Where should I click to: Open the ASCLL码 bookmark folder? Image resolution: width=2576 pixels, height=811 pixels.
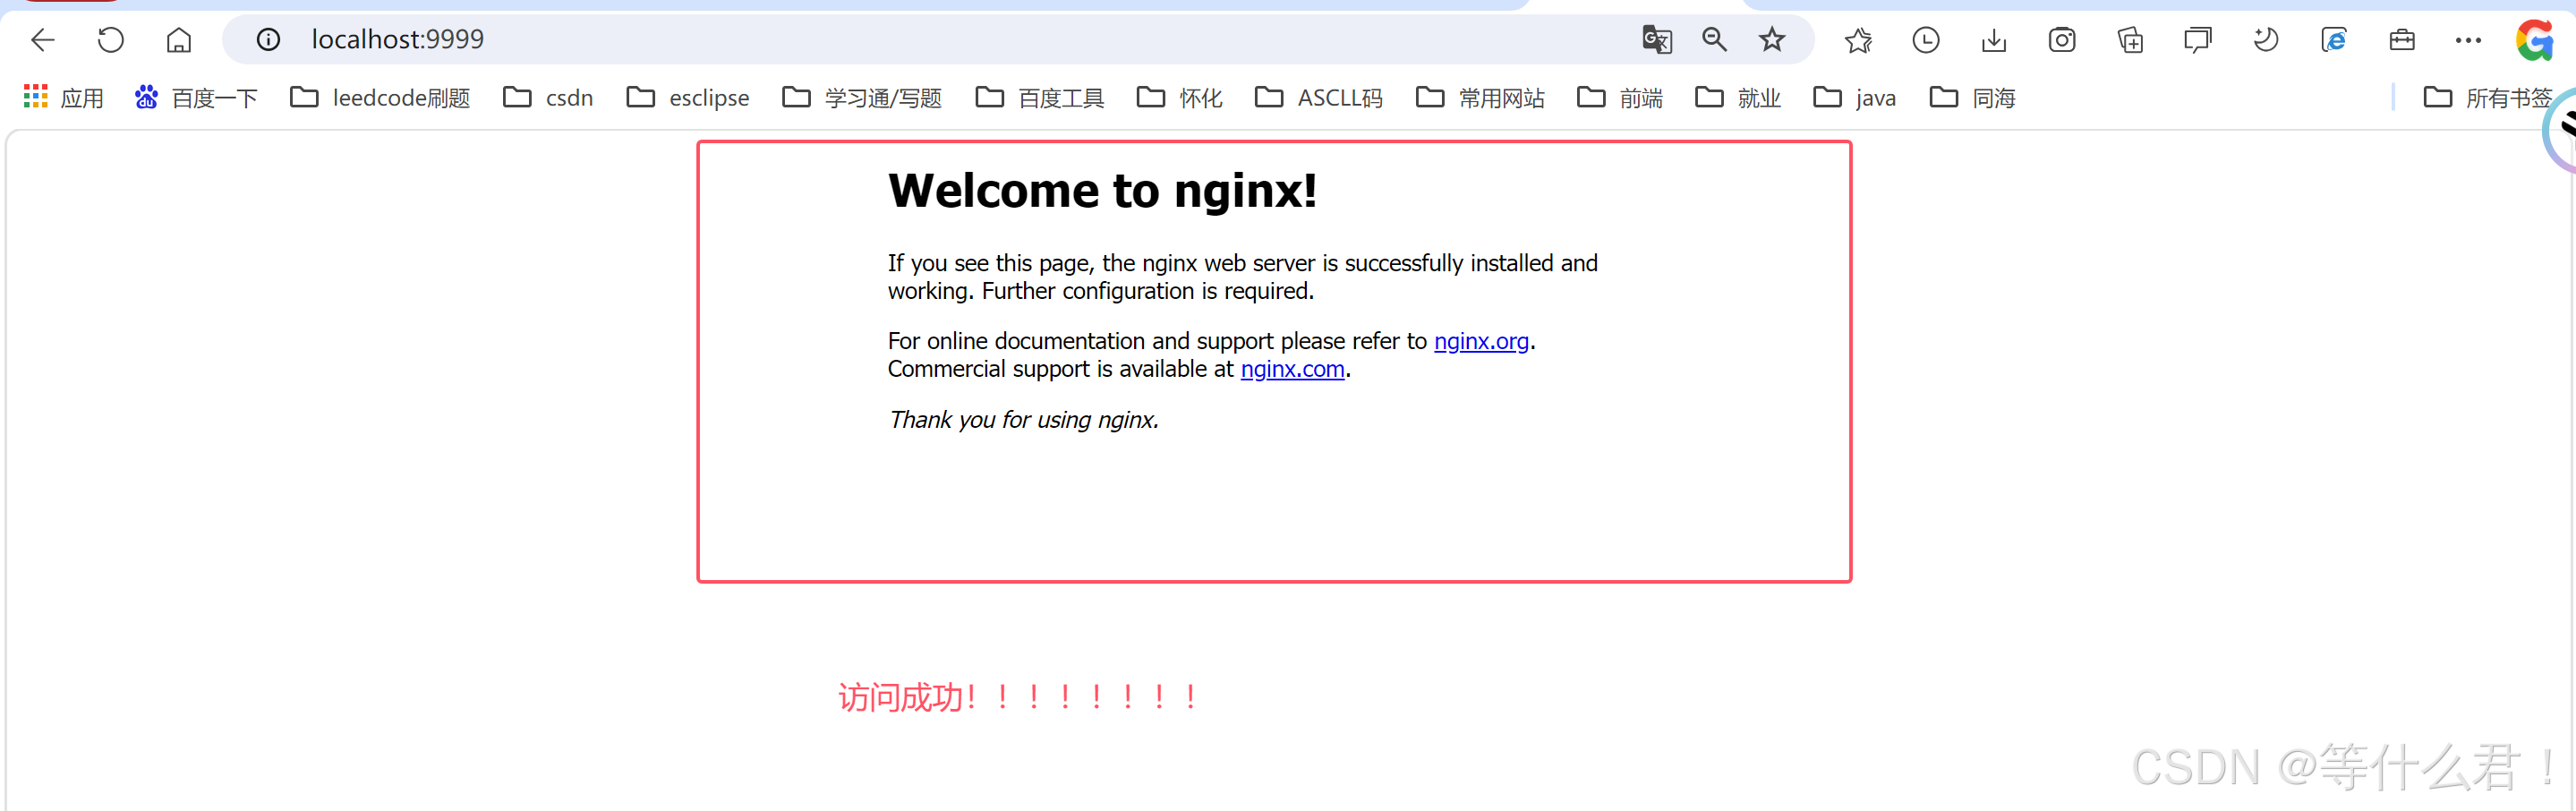[x=1319, y=97]
